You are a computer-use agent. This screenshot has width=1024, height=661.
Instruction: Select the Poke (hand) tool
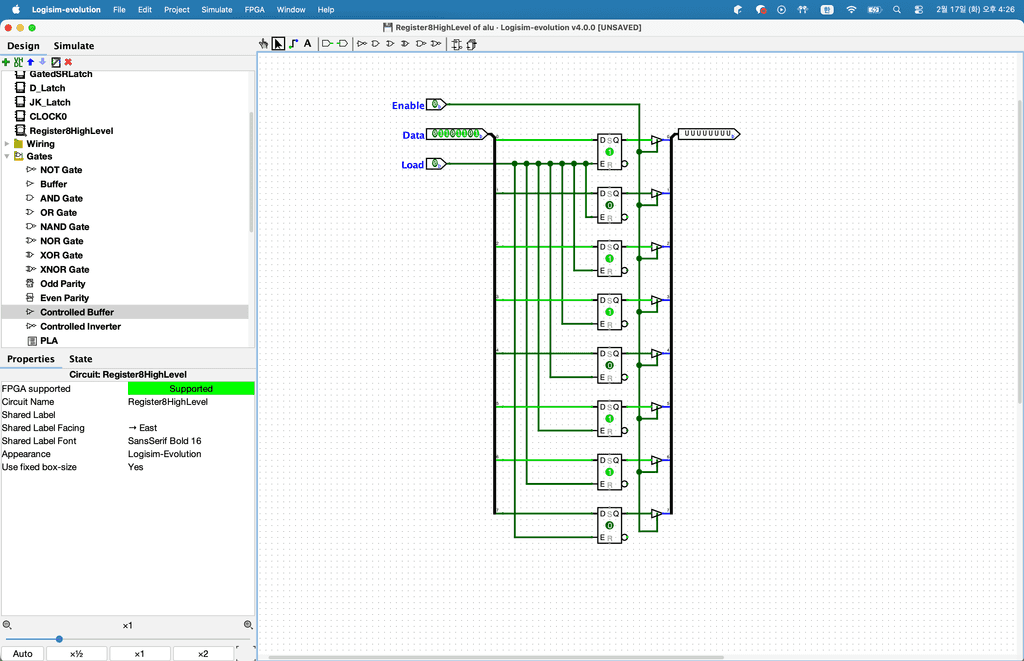point(264,44)
